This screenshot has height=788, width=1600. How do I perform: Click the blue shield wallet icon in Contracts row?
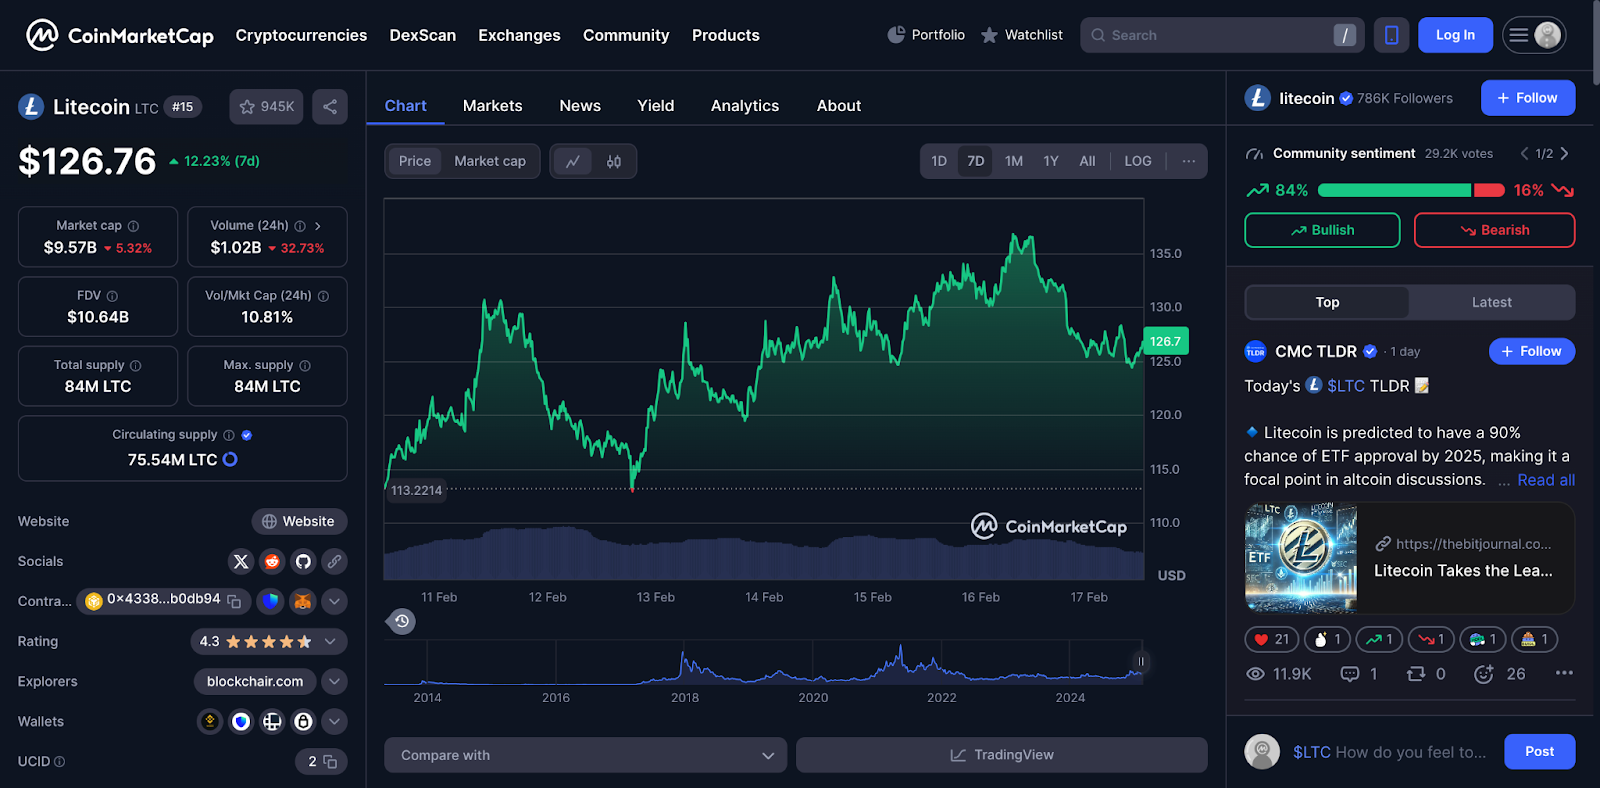coord(270,601)
